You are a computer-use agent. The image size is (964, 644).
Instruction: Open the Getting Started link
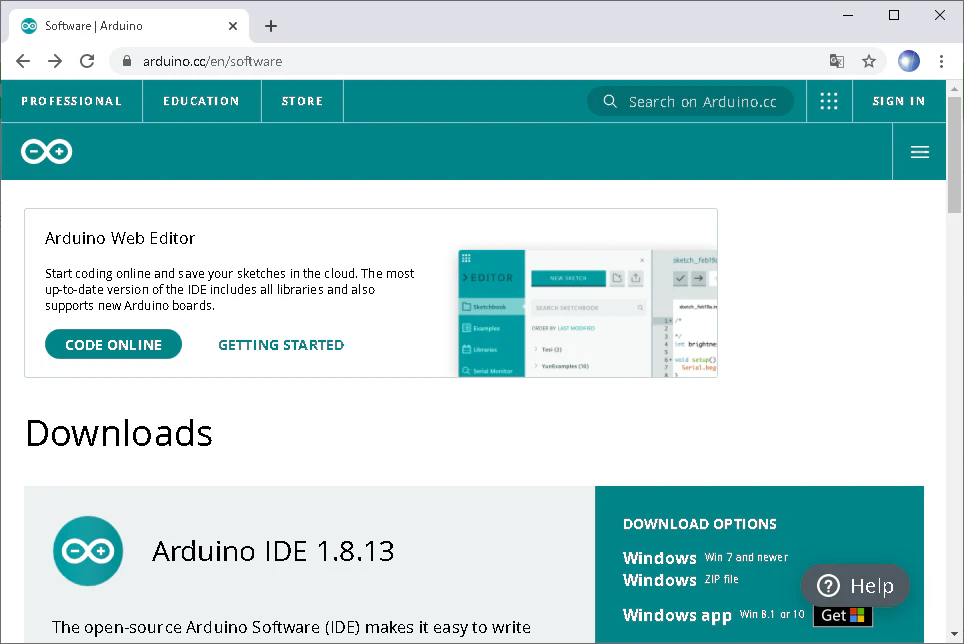point(281,345)
